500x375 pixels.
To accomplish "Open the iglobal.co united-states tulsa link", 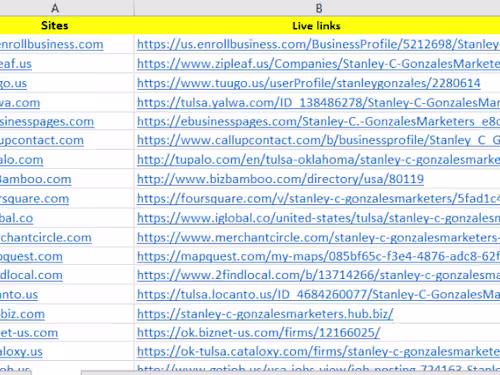I will (x=318, y=218).
